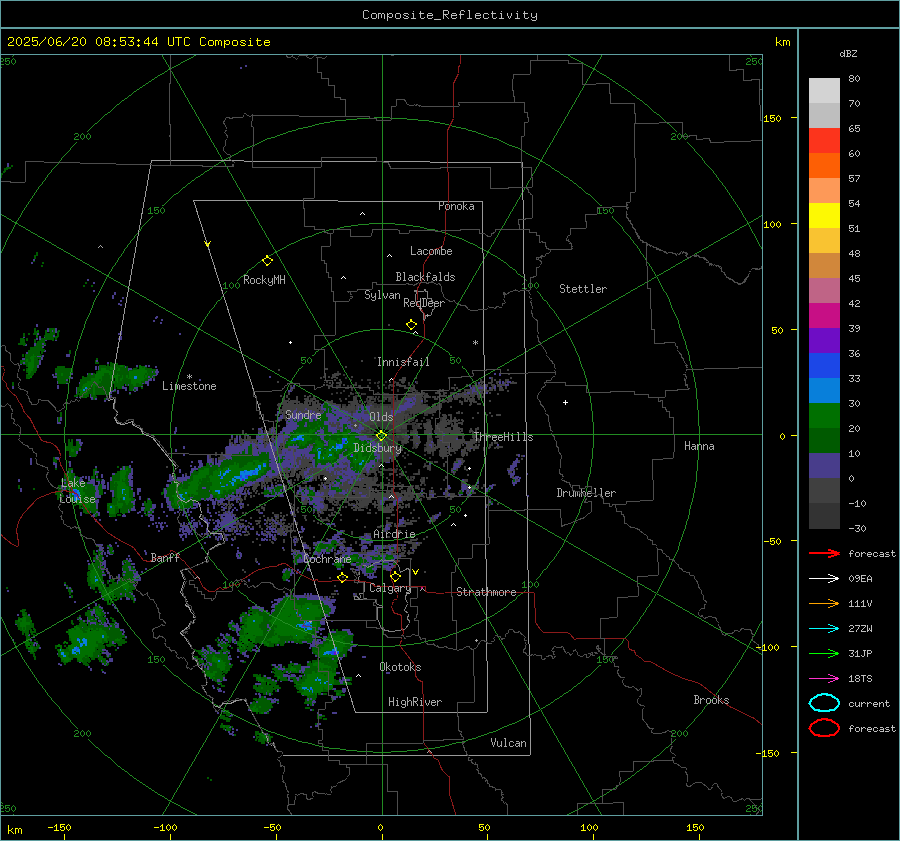This screenshot has width=900, height=841.
Task: Click the HighRiver label
Action: point(415,702)
